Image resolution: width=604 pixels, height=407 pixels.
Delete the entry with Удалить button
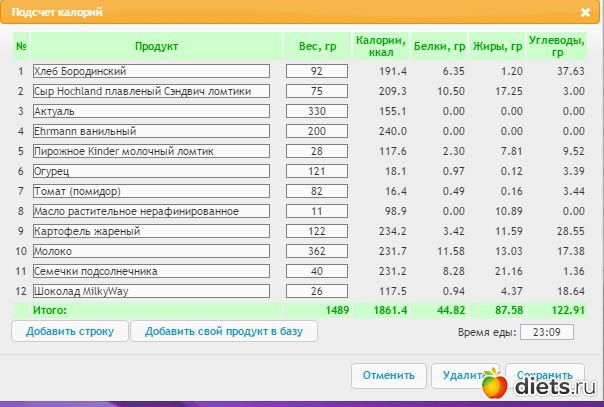[x=462, y=375]
